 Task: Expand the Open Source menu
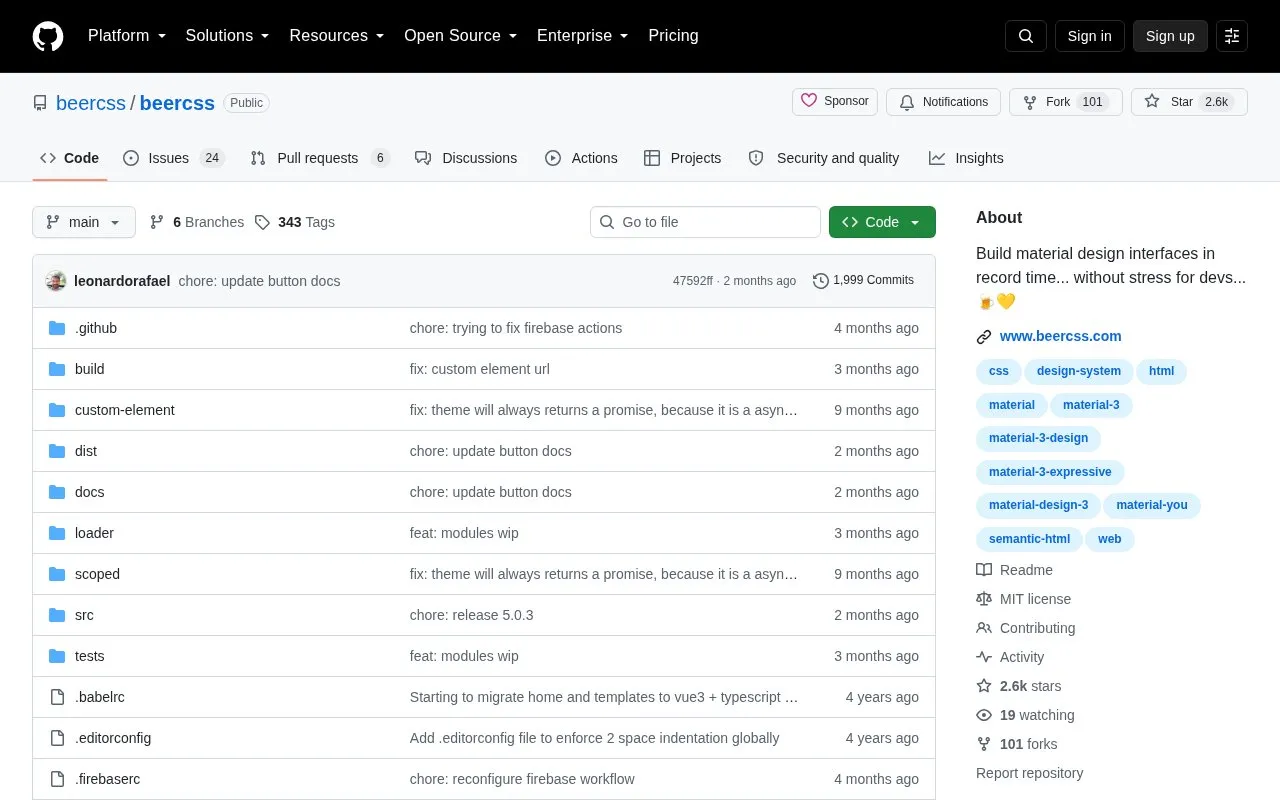pyautogui.click(x=461, y=36)
